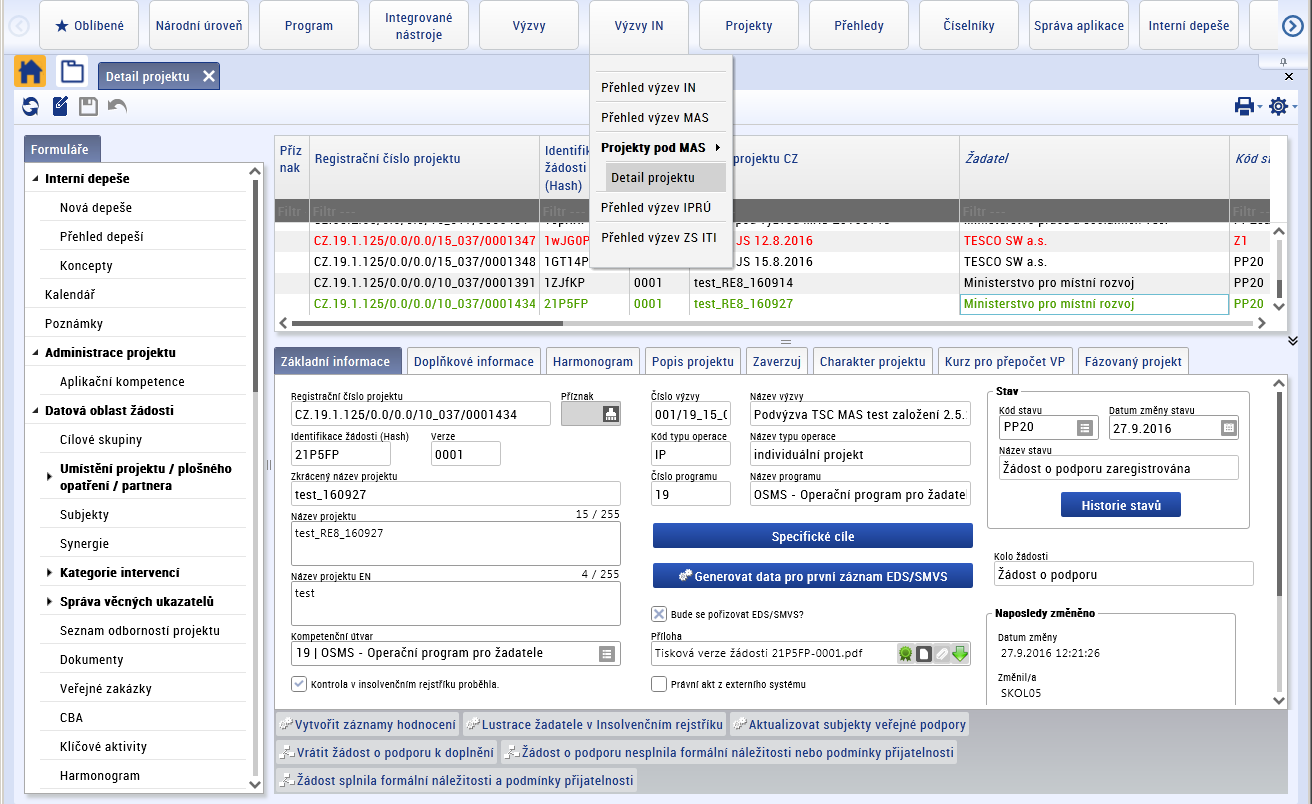Image resolution: width=1312 pixels, height=804 pixels.
Task: Open the Výzvy IN top menu
Action: (x=640, y=26)
